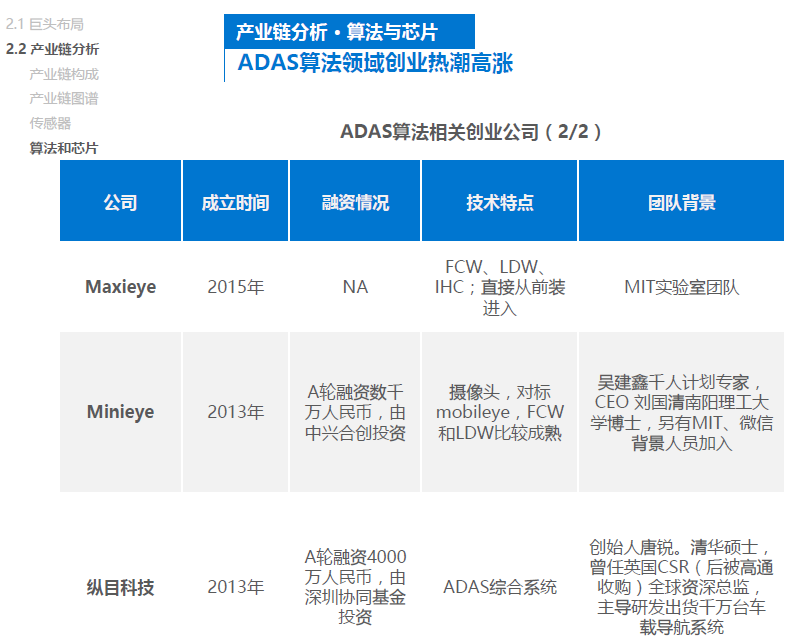Go to 产业链图谱 in the outline
The image size is (798, 643).
[x=64, y=98]
